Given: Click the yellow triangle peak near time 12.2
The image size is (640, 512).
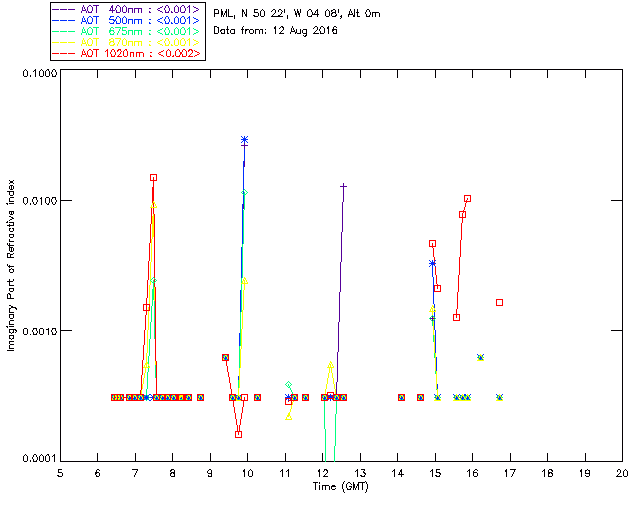Looking at the screenshot, I should coord(331,365).
